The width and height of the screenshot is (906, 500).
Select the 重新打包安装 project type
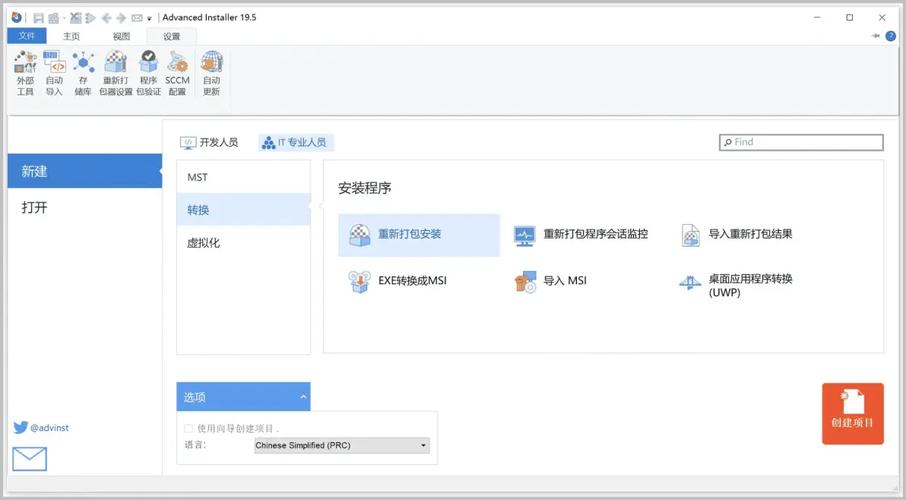[419, 235]
